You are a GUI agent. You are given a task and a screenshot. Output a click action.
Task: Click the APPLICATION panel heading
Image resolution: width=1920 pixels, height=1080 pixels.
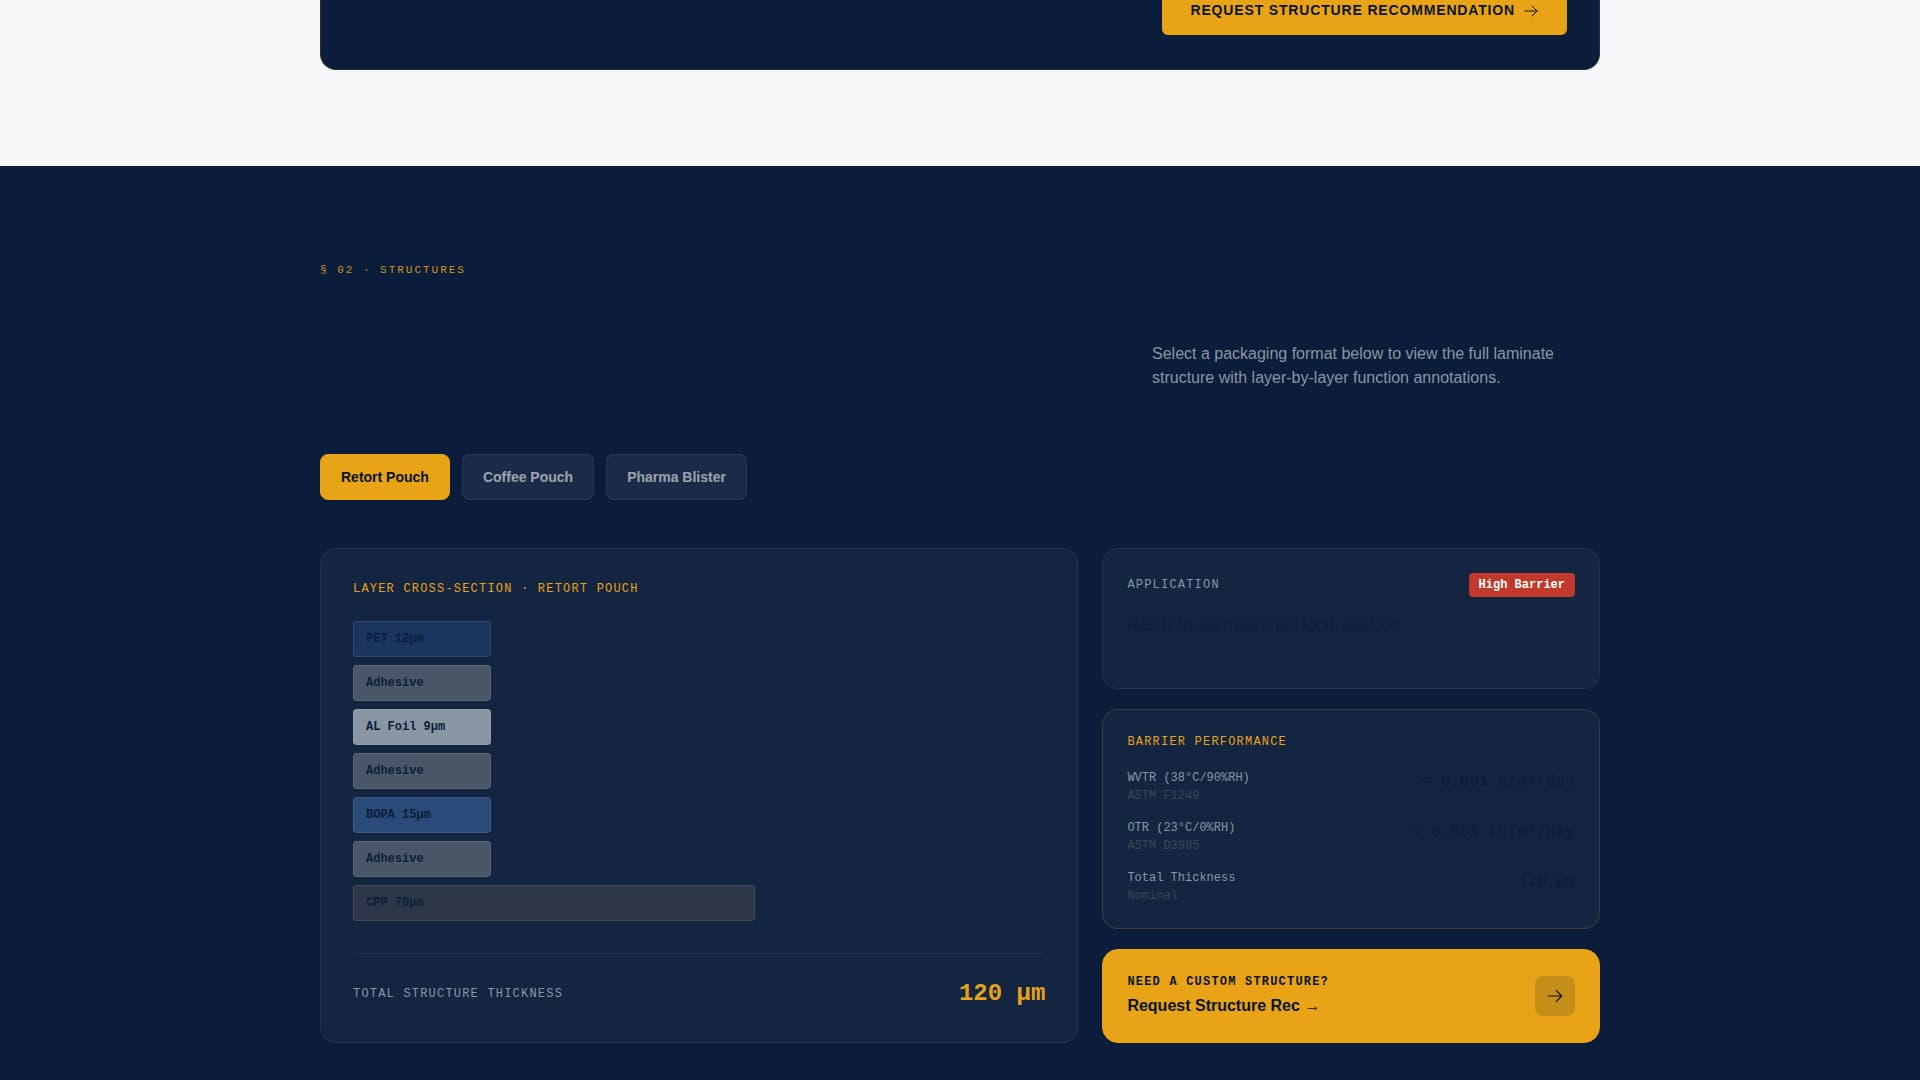point(1173,584)
